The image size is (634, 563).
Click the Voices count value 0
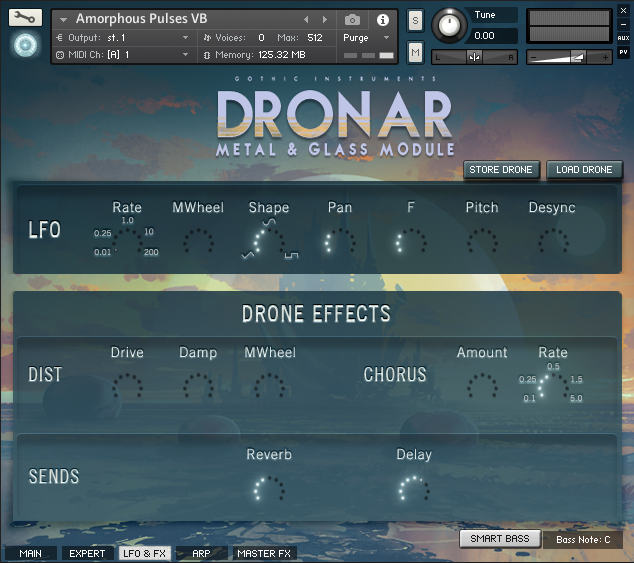pos(261,38)
